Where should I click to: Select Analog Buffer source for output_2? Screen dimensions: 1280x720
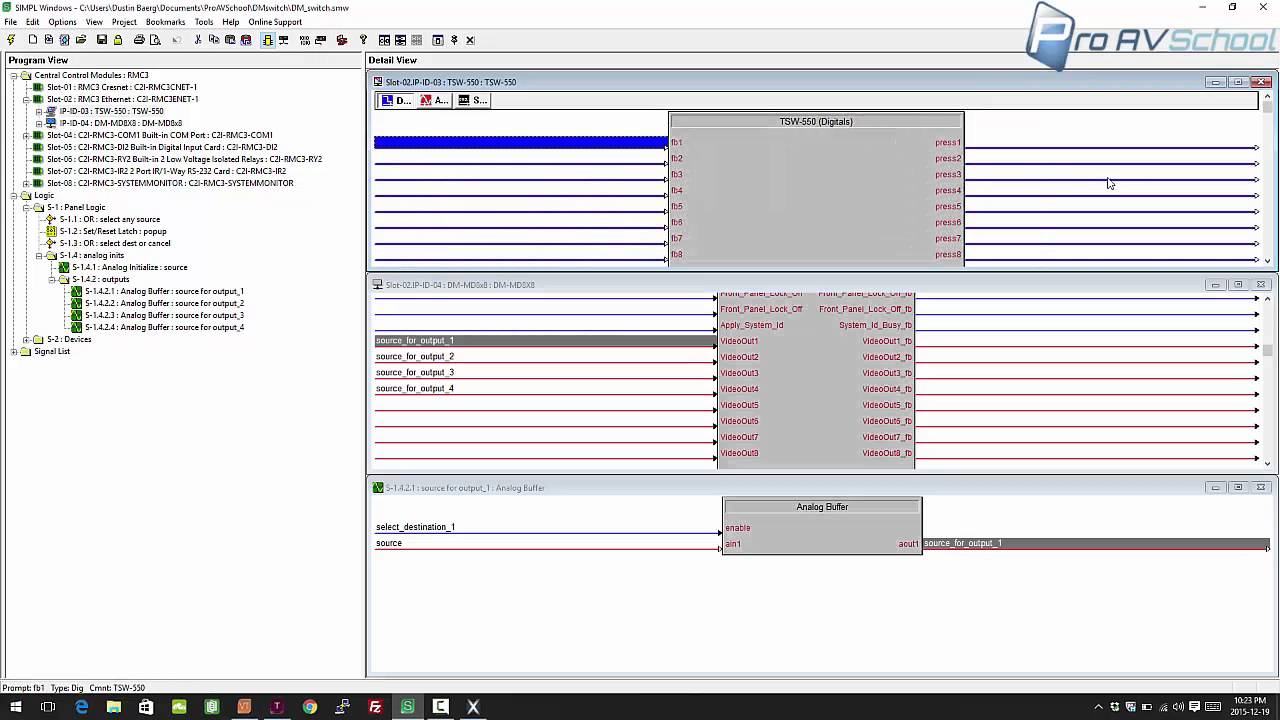(x=164, y=303)
